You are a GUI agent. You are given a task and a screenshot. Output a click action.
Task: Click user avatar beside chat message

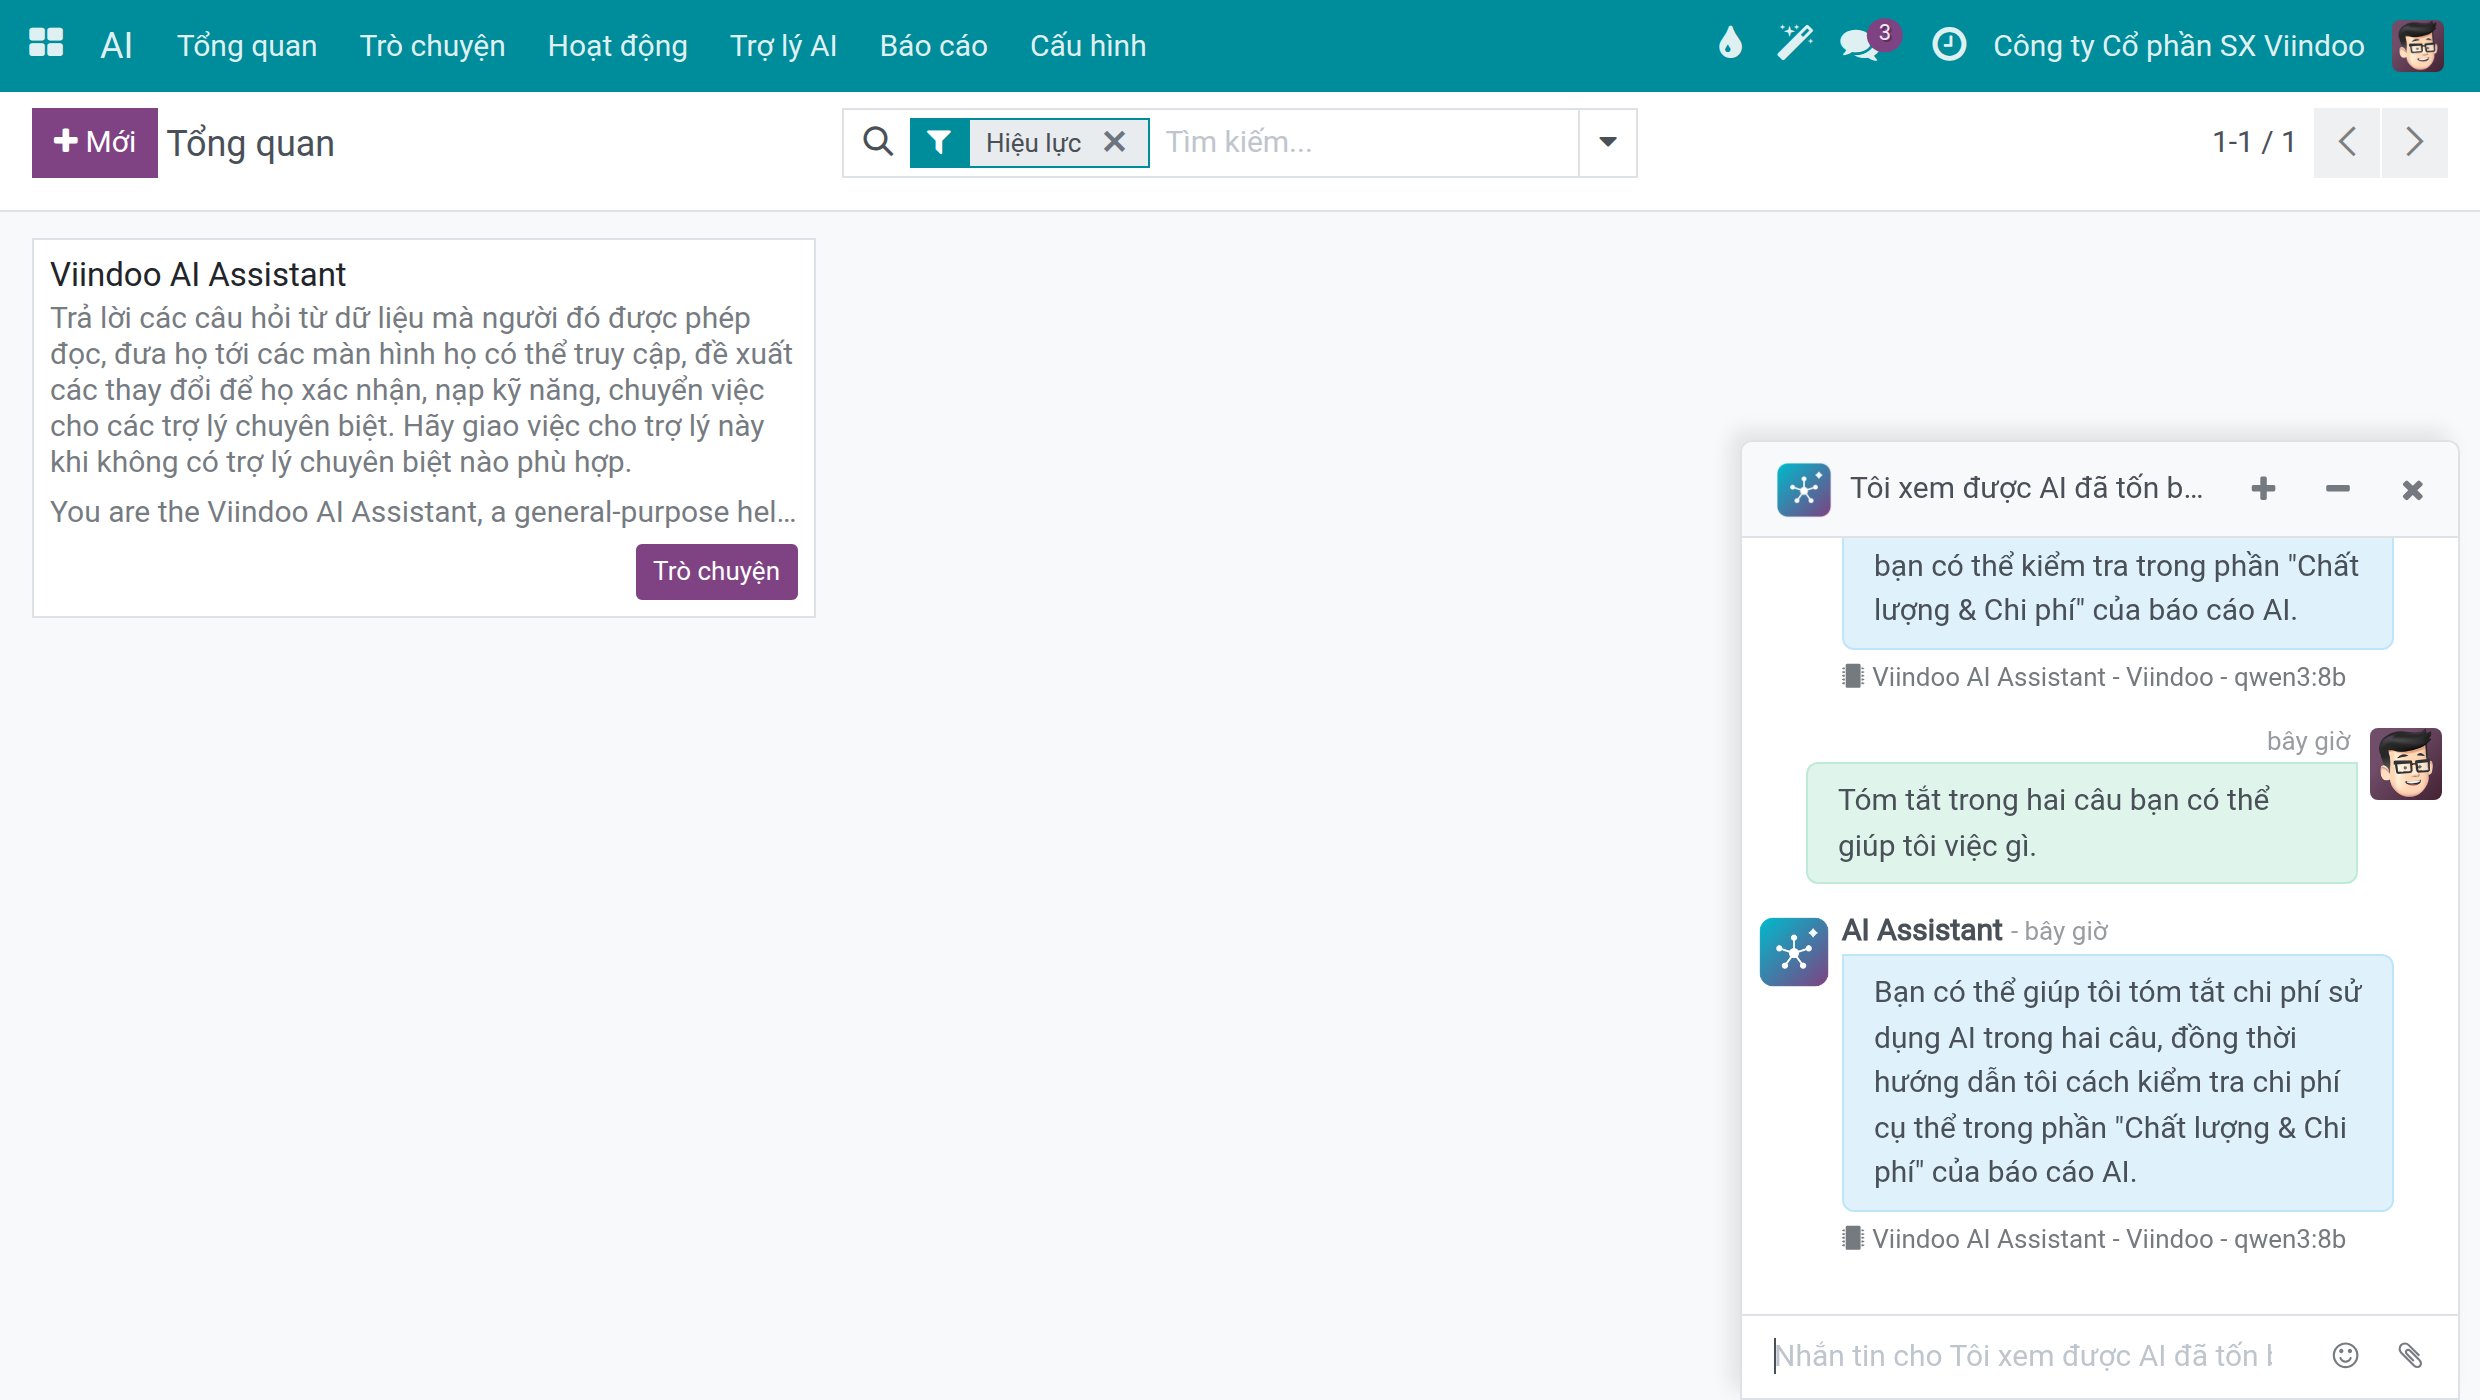tap(2405, 763)
